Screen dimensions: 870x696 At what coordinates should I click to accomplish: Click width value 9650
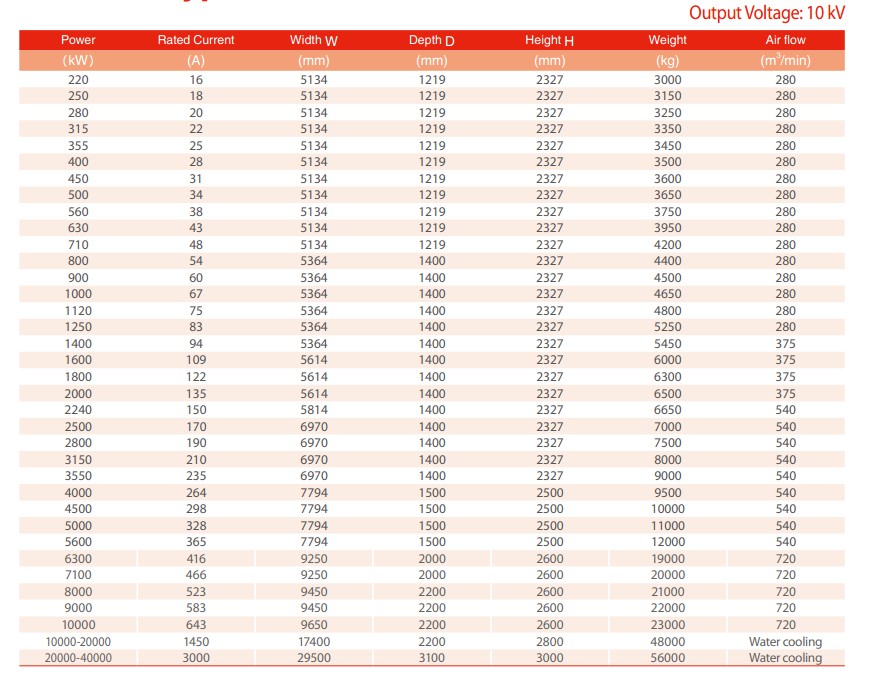314,625
